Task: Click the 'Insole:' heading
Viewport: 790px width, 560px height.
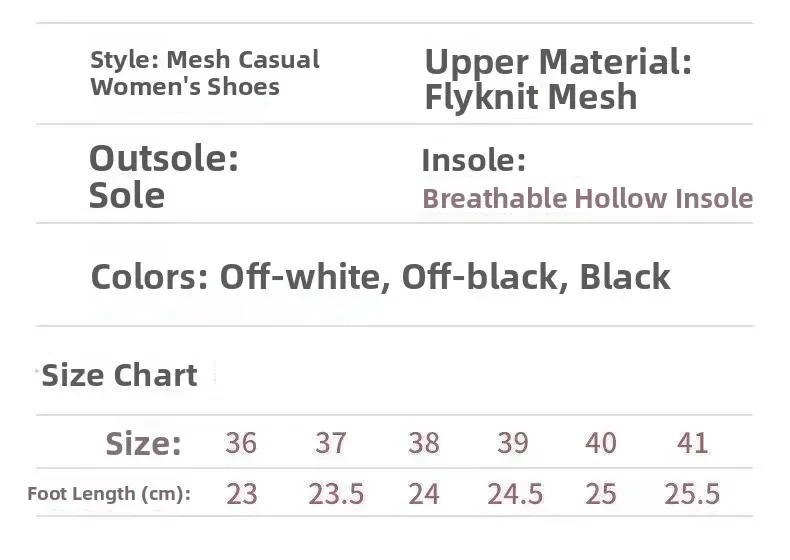Action: 473,160
